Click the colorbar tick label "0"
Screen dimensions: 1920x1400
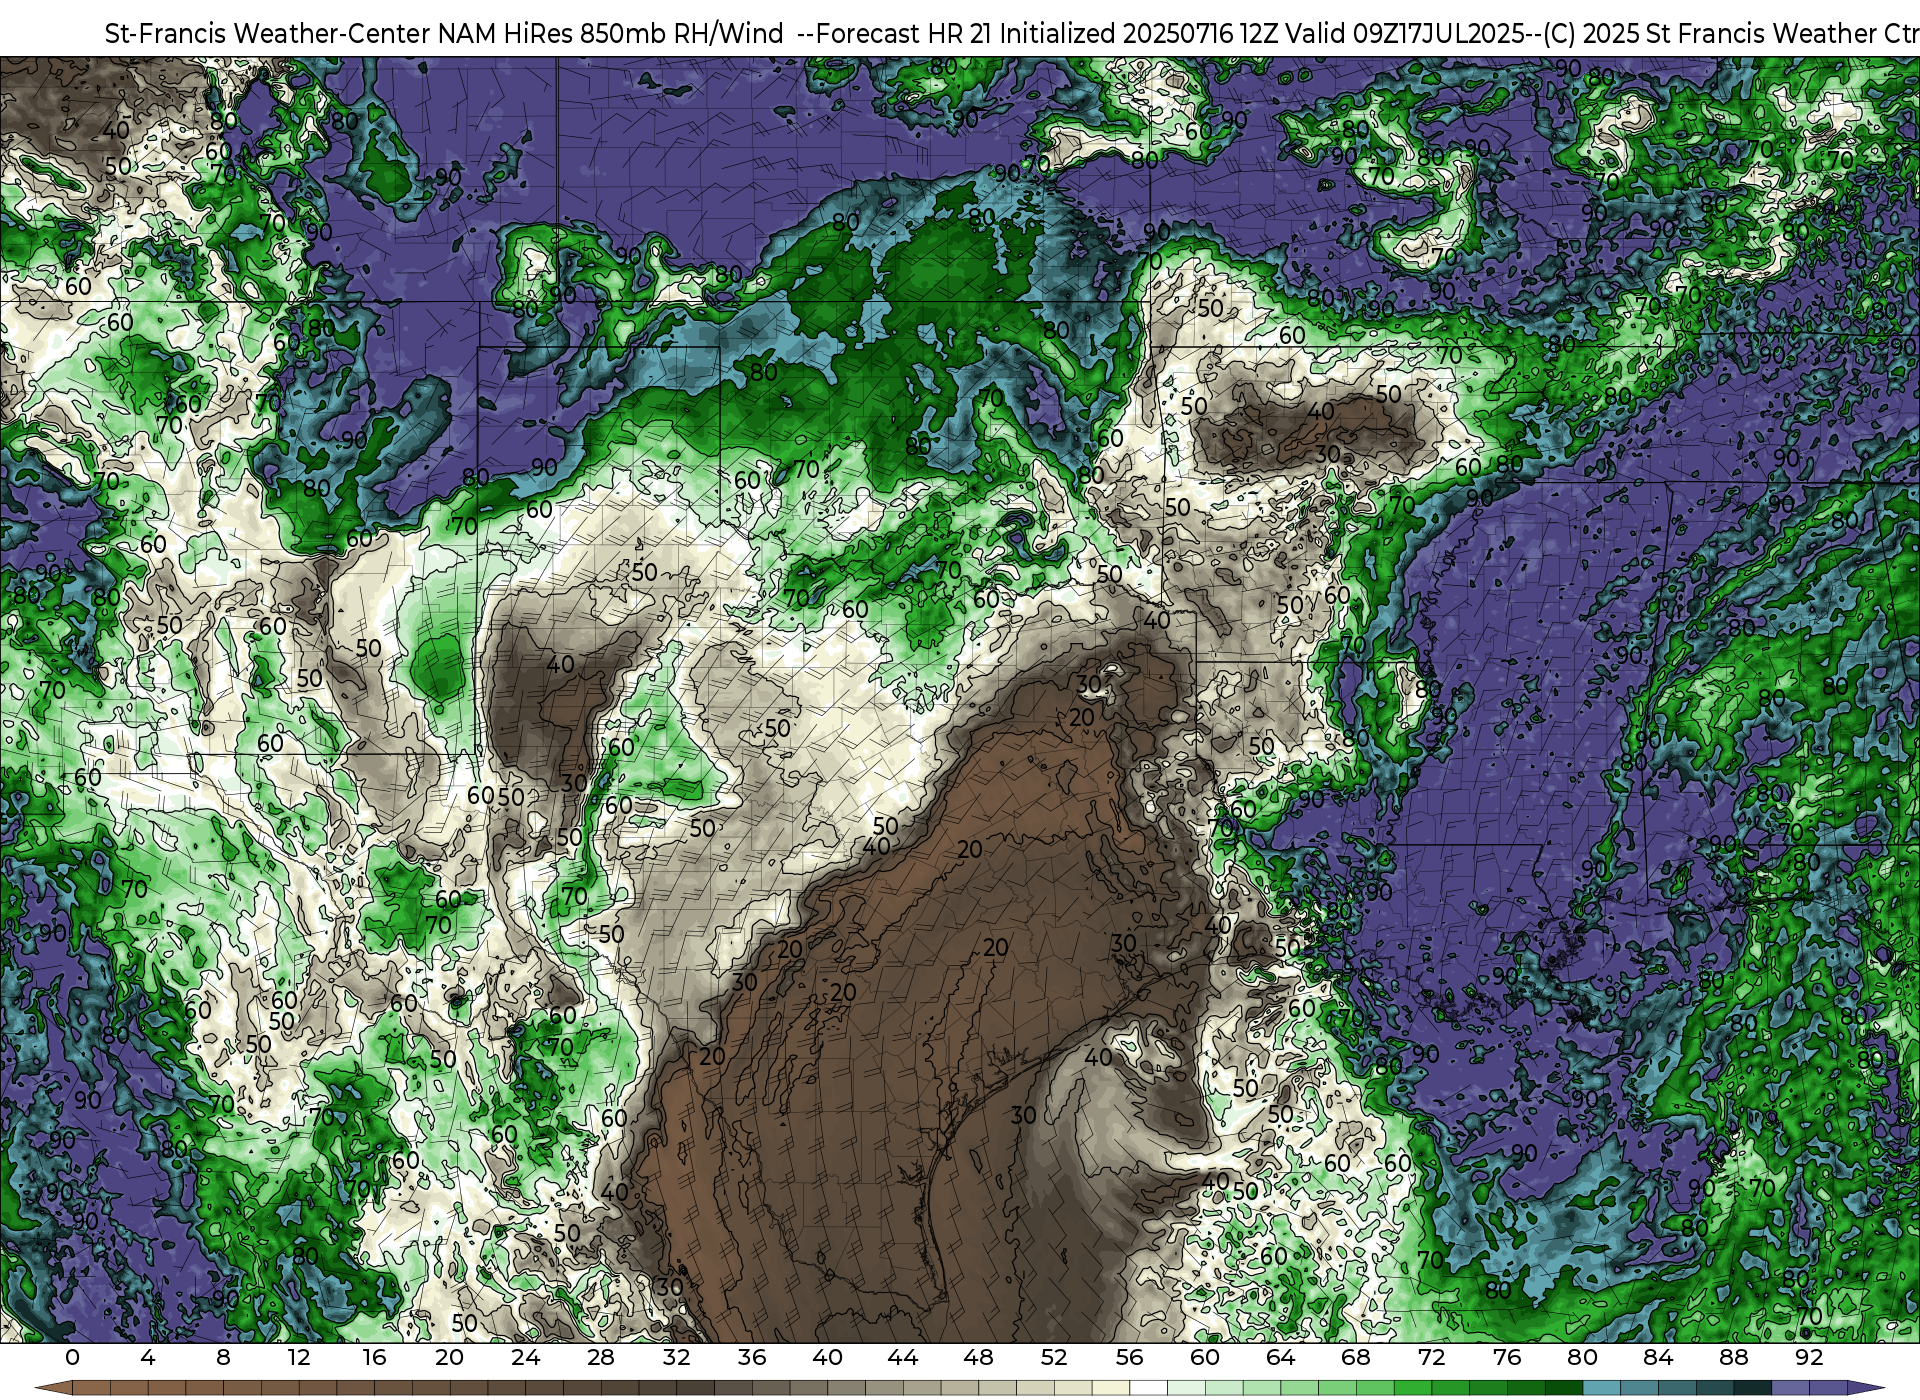coord(72,1358)
